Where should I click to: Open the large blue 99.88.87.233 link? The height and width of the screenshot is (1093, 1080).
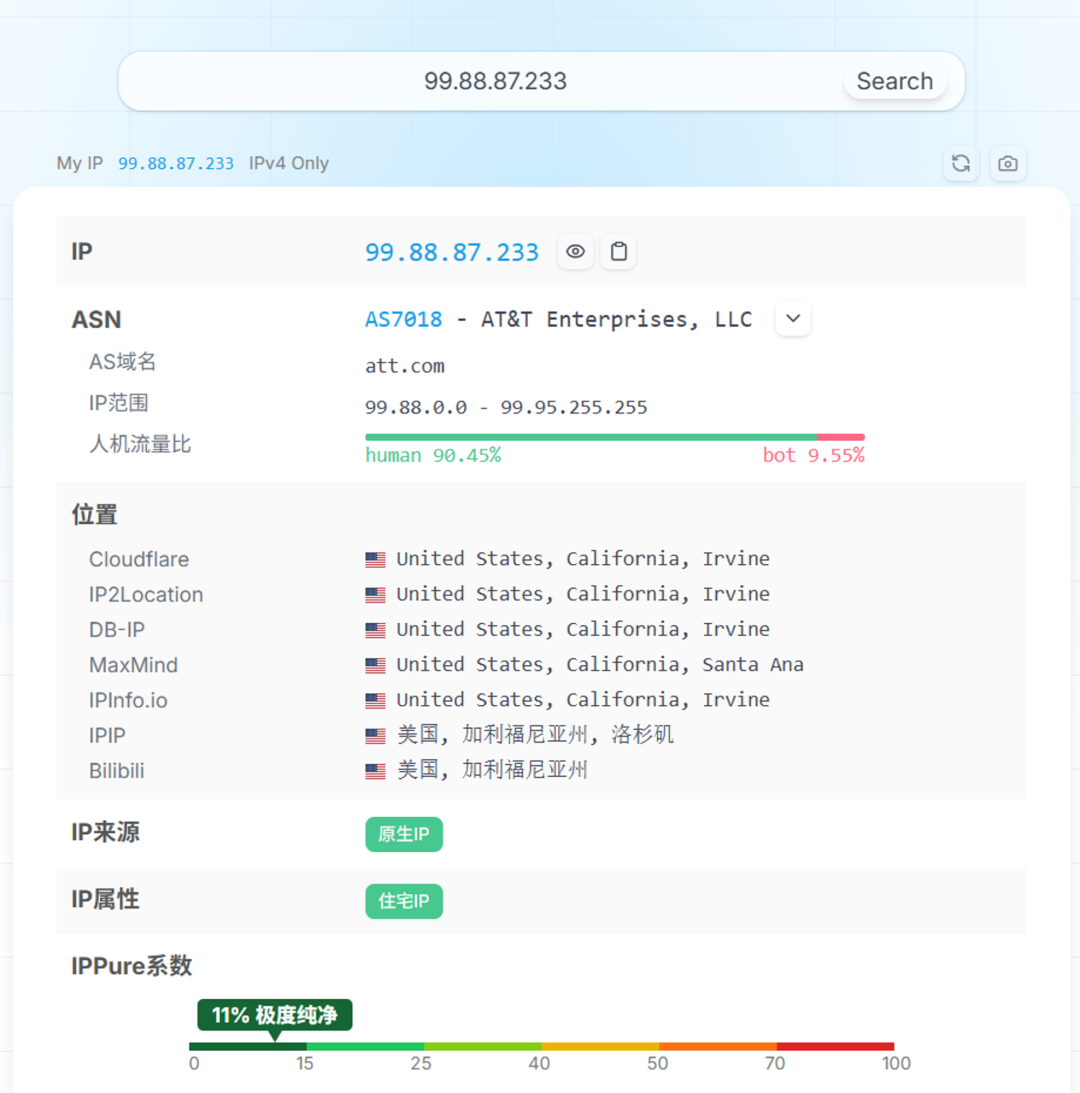452,252
